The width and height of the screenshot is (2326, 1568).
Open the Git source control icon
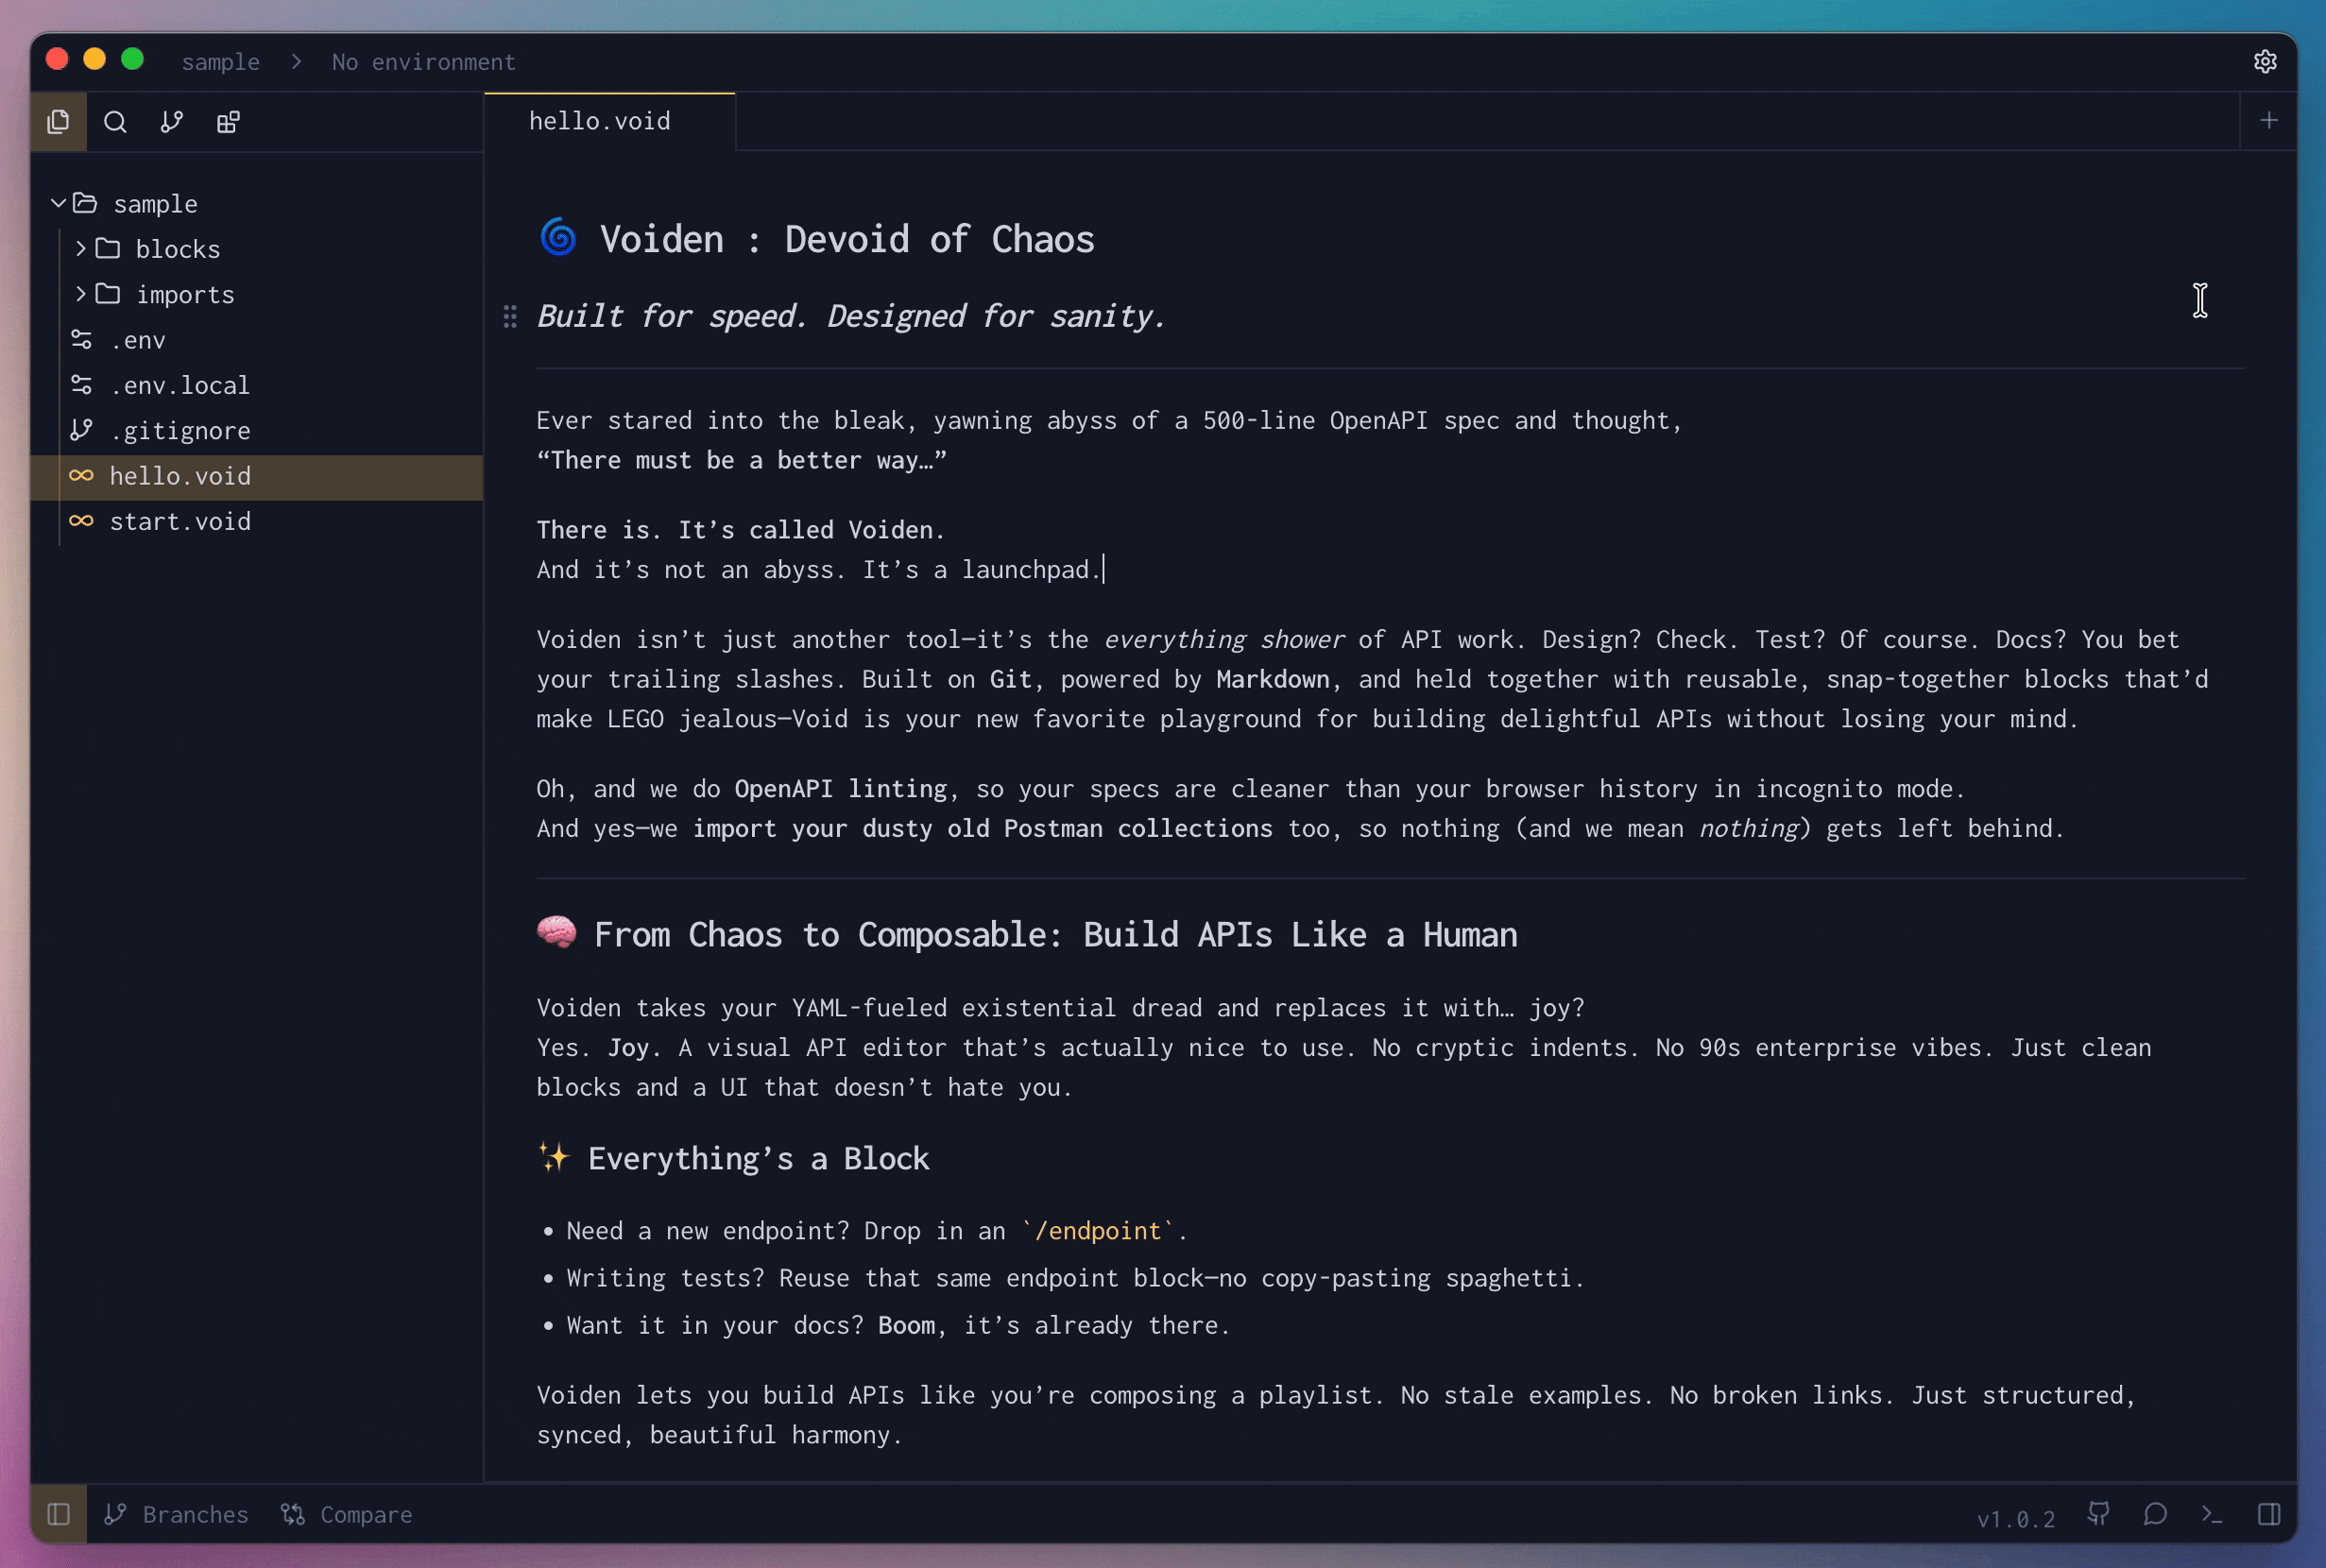click(171, 121)
